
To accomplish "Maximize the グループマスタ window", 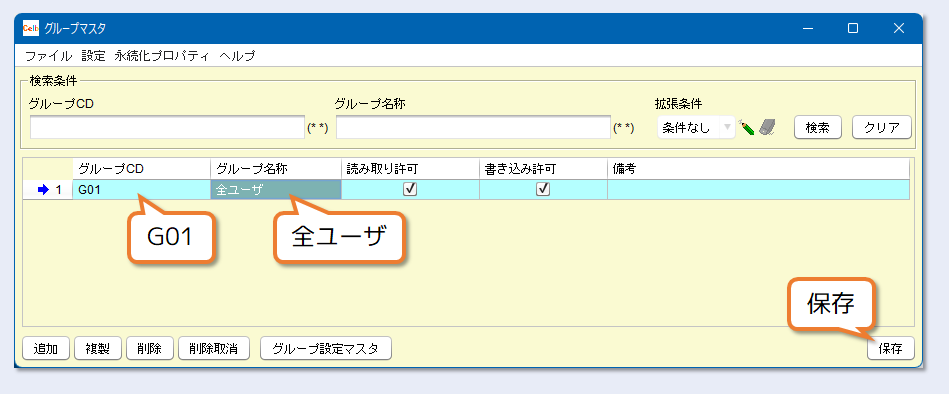I will tap(853, 28).
